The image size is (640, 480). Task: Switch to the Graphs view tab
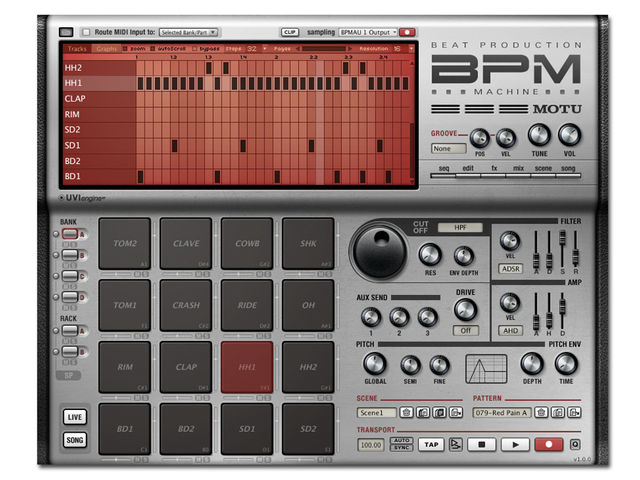coord(107,49)
